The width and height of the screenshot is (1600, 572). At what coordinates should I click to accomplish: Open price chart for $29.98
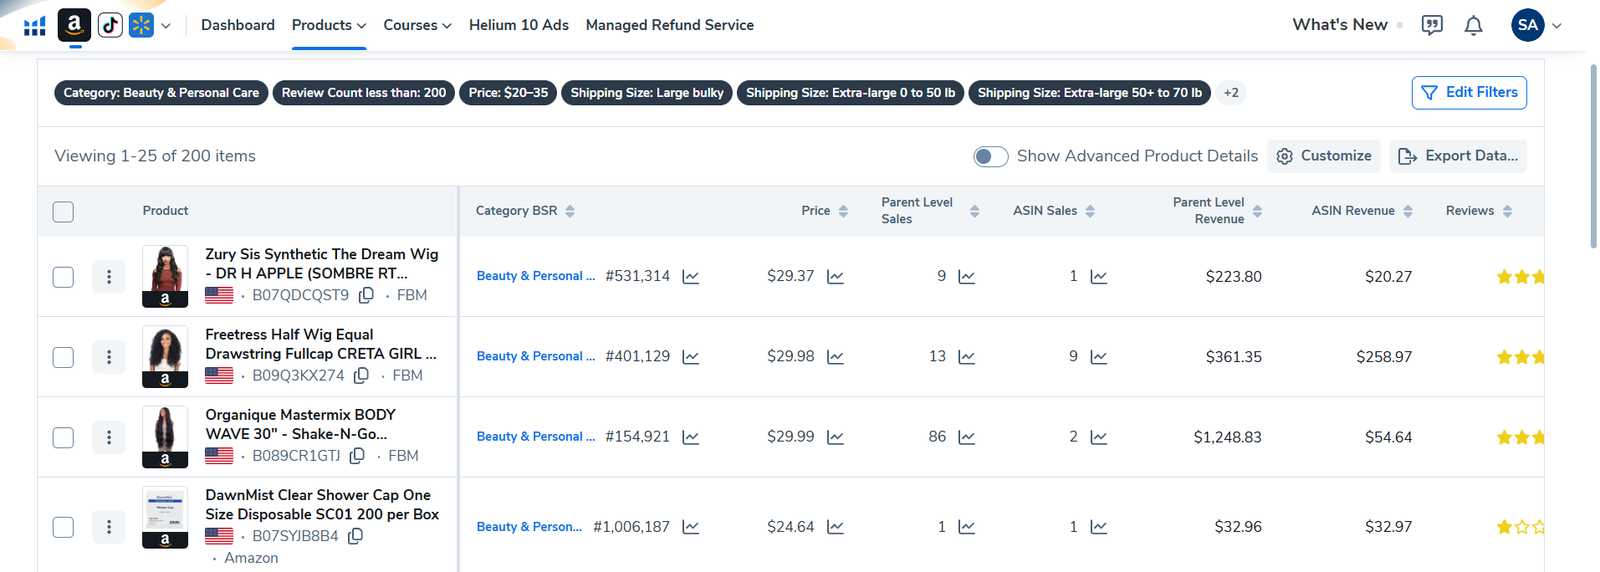click(x=835, y=357)
